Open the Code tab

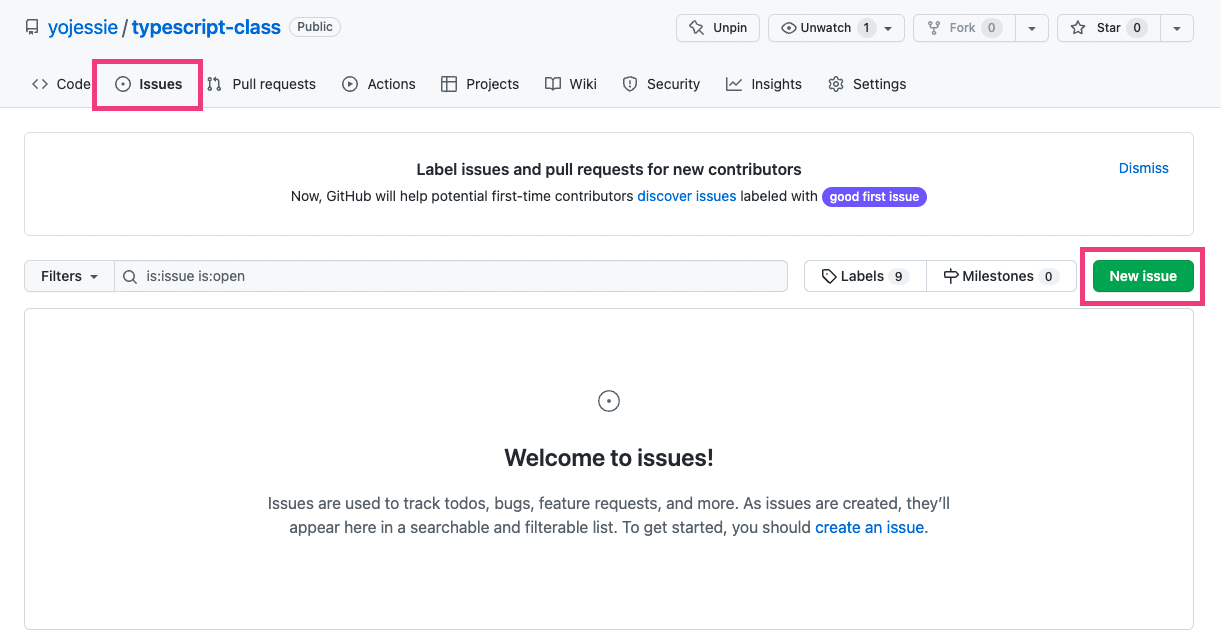[61, 84]
